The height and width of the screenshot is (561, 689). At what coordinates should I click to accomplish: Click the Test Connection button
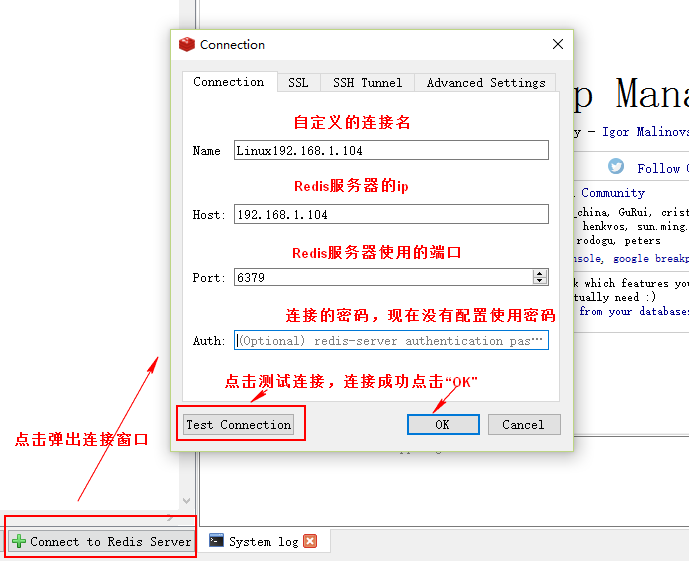pos(238,424)
